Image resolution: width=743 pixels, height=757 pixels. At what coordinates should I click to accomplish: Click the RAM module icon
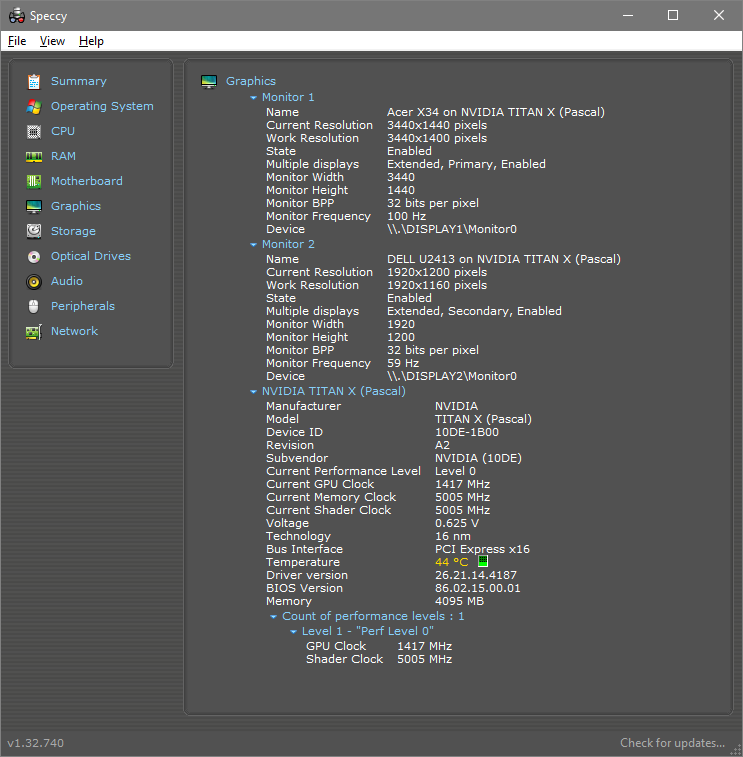pyautogui.click(x=34, y=157)
